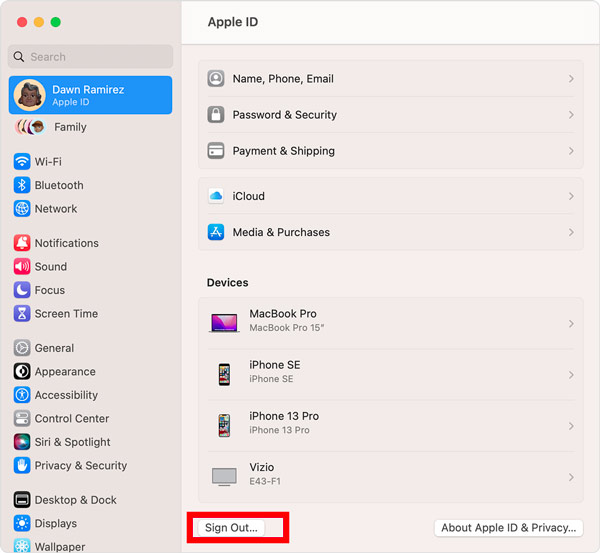Select the Network globe icon

click(x=22, y=209)
